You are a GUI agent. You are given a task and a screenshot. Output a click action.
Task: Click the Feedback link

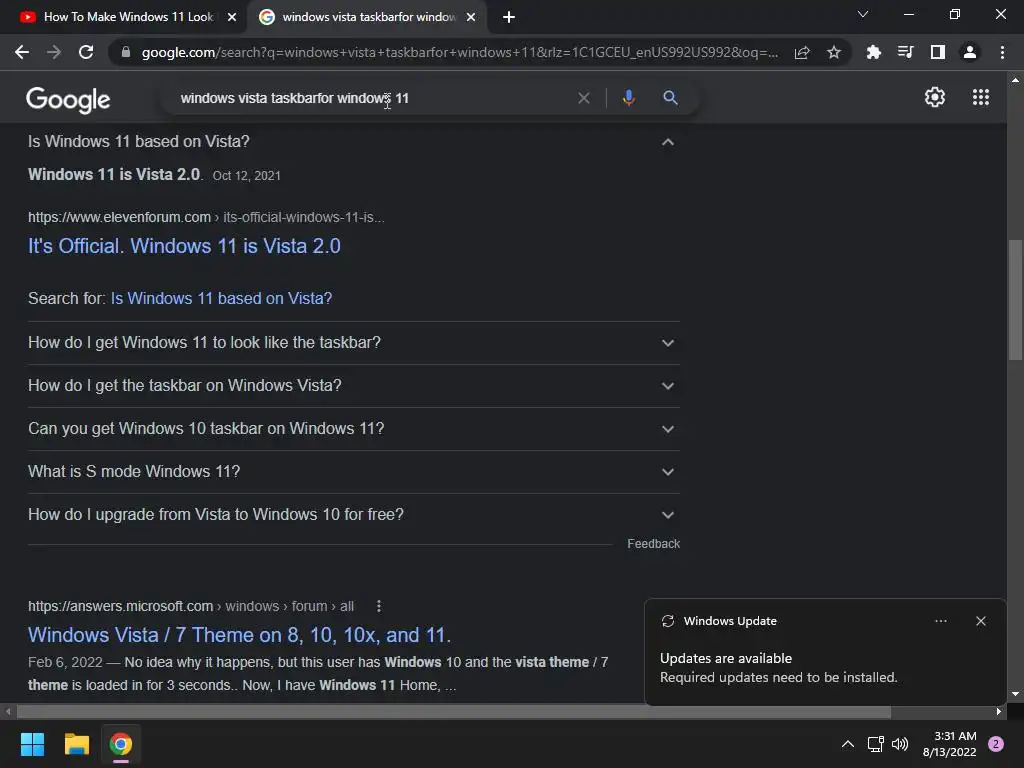pyautogui.click(x=653, y=543)
